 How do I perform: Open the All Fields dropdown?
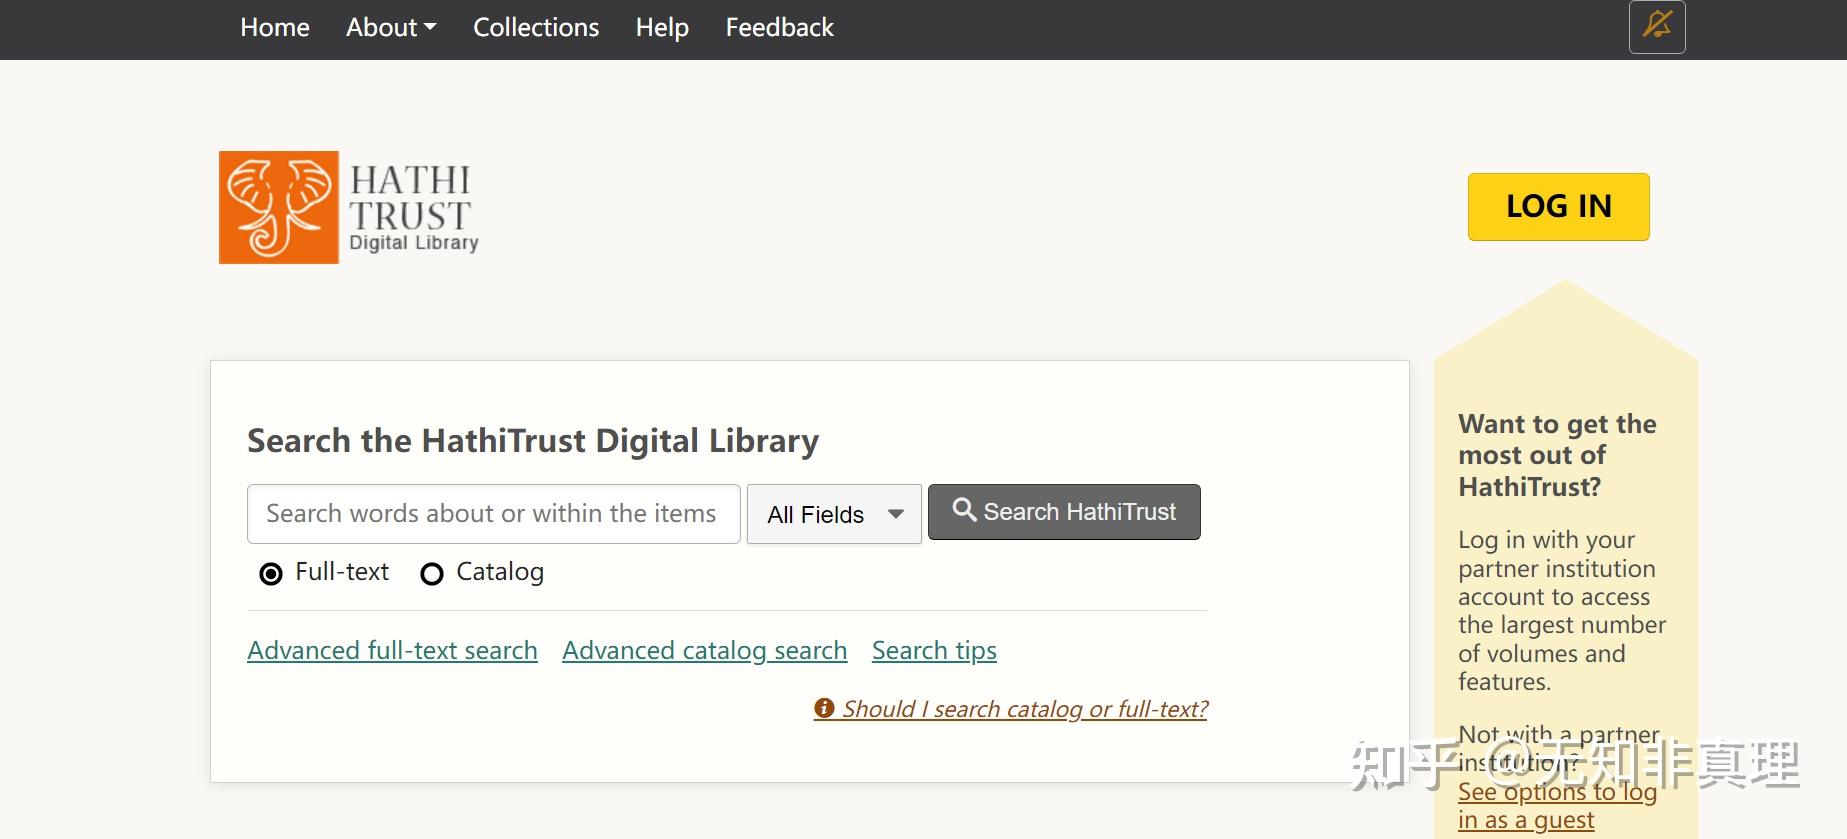834,514
